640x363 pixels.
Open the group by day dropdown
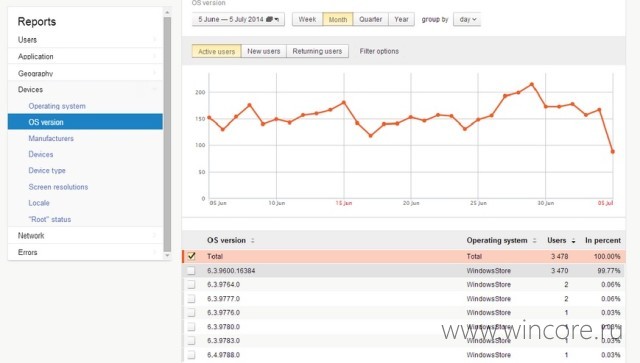point(467,19)
